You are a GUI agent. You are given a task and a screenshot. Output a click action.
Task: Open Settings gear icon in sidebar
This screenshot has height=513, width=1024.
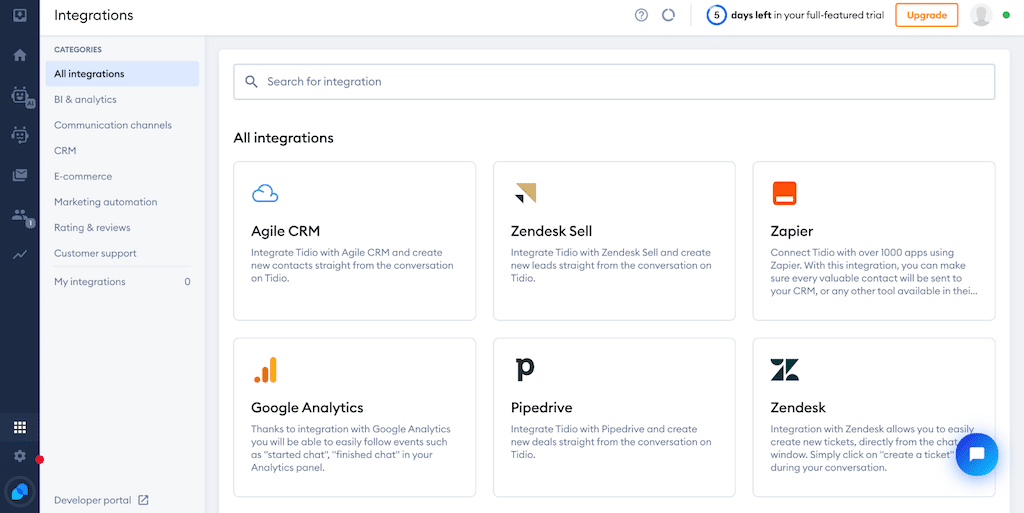click(20, 456)
